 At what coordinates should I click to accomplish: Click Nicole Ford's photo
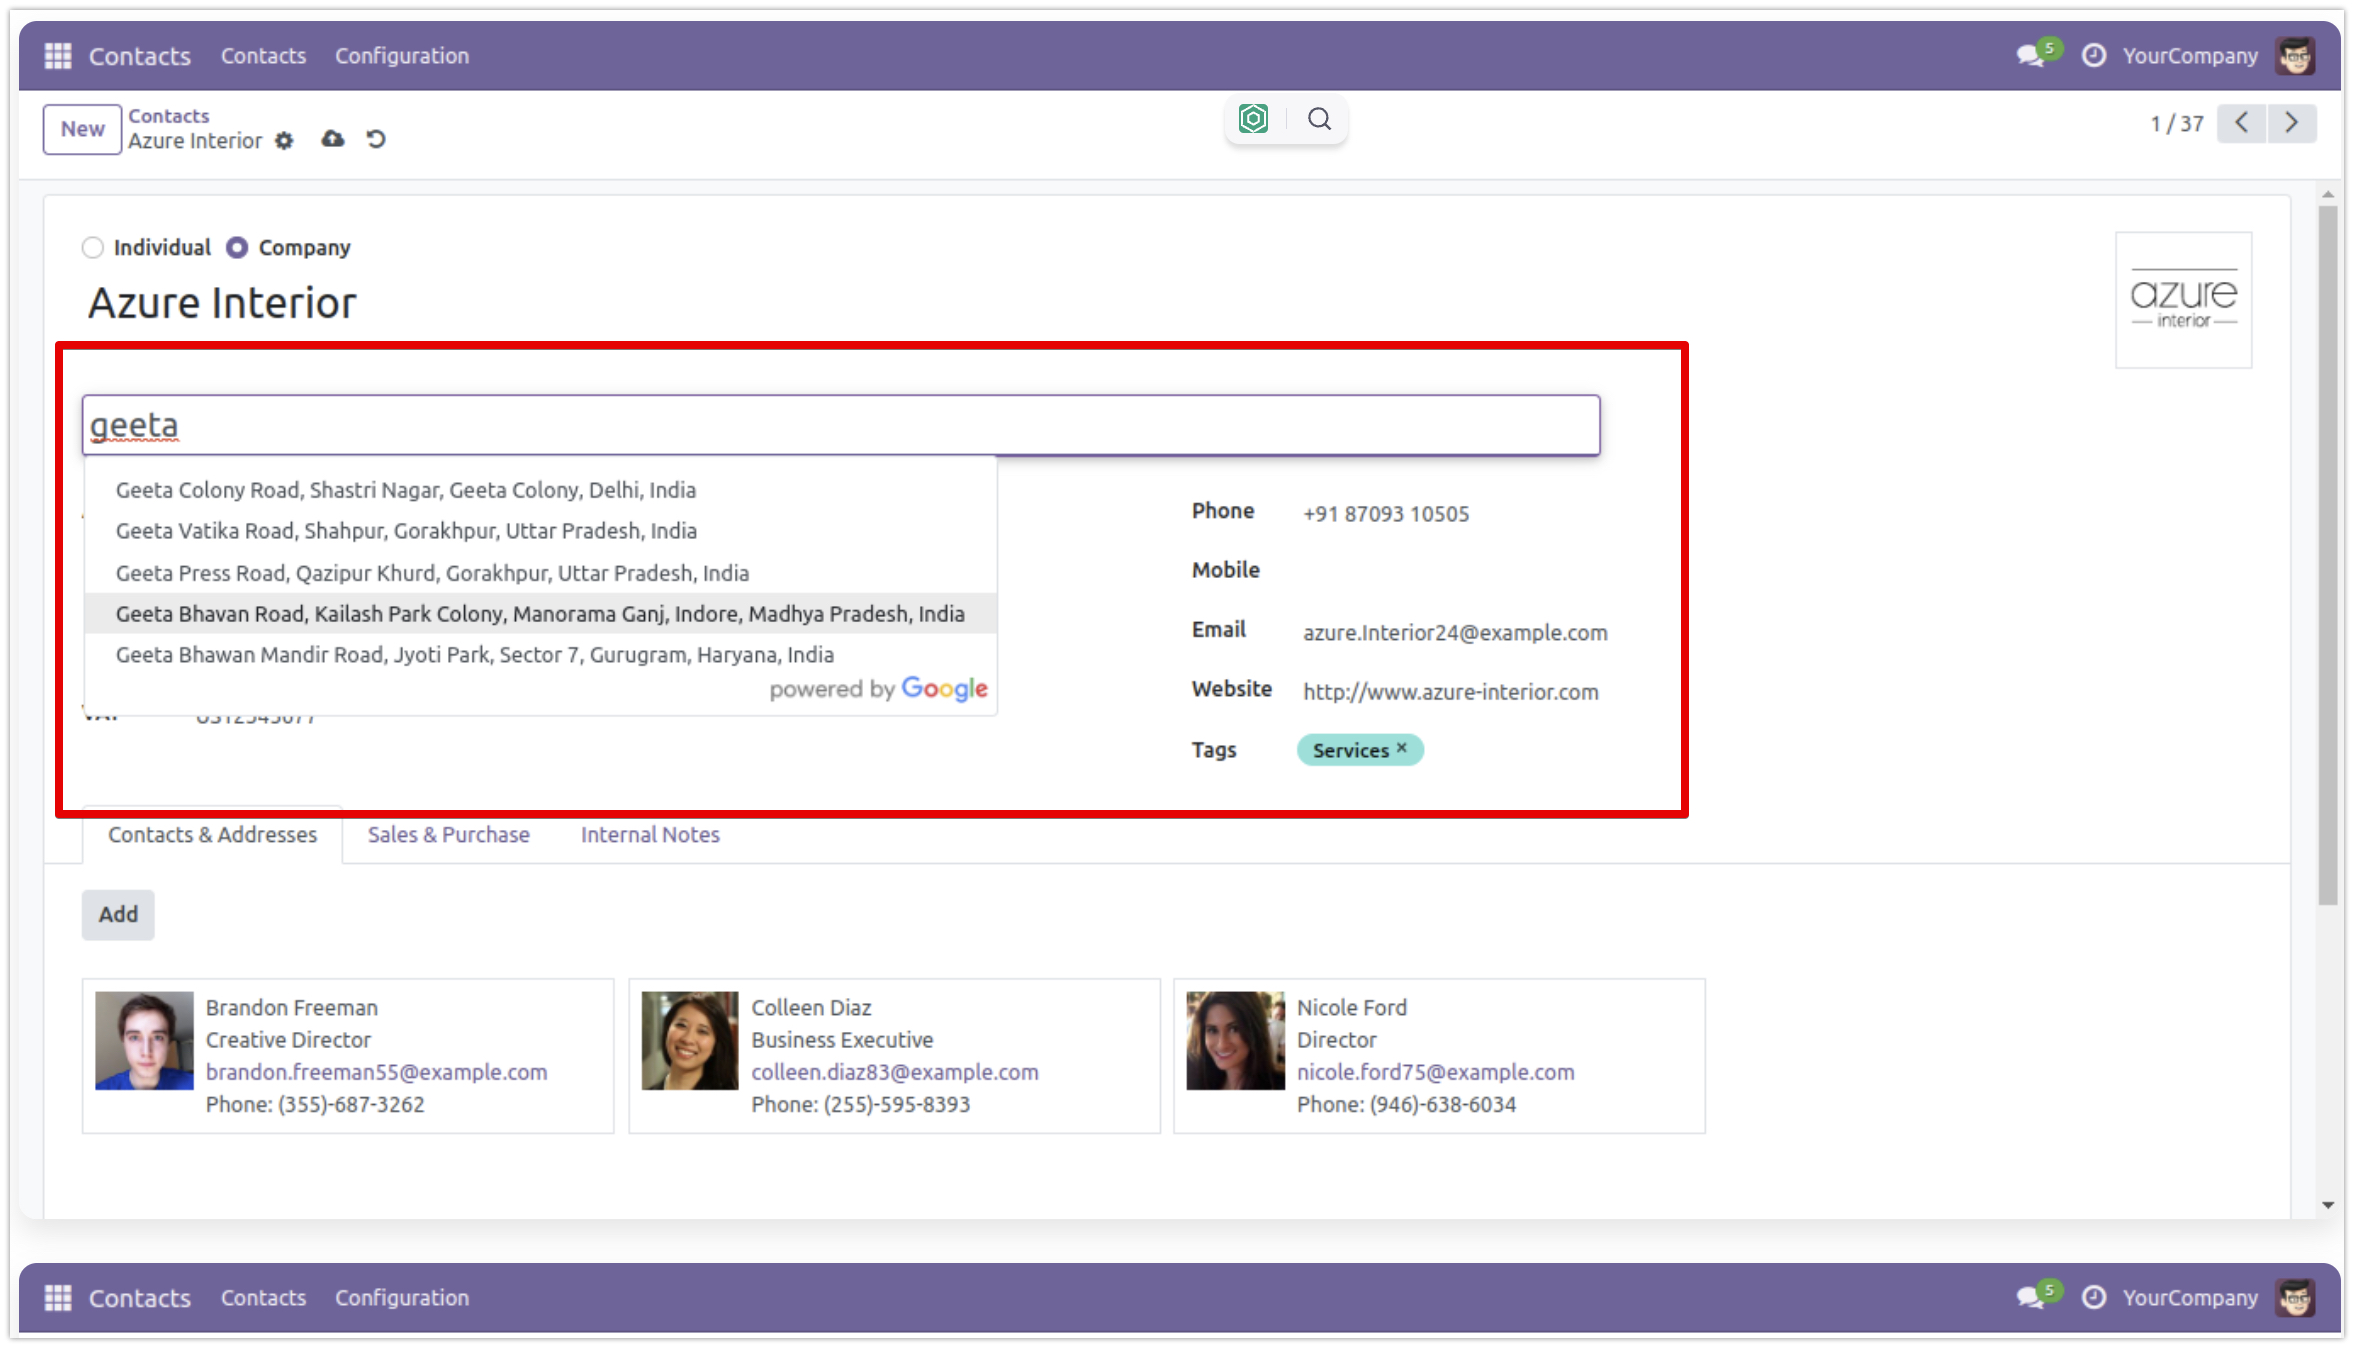click(1235, 1040)
